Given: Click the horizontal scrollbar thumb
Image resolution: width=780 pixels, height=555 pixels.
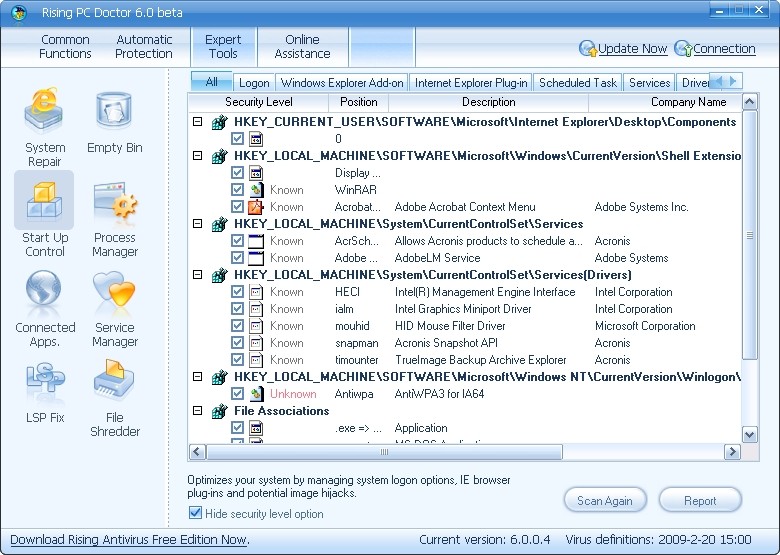Looking at the screenshot, I should [384, 452].
